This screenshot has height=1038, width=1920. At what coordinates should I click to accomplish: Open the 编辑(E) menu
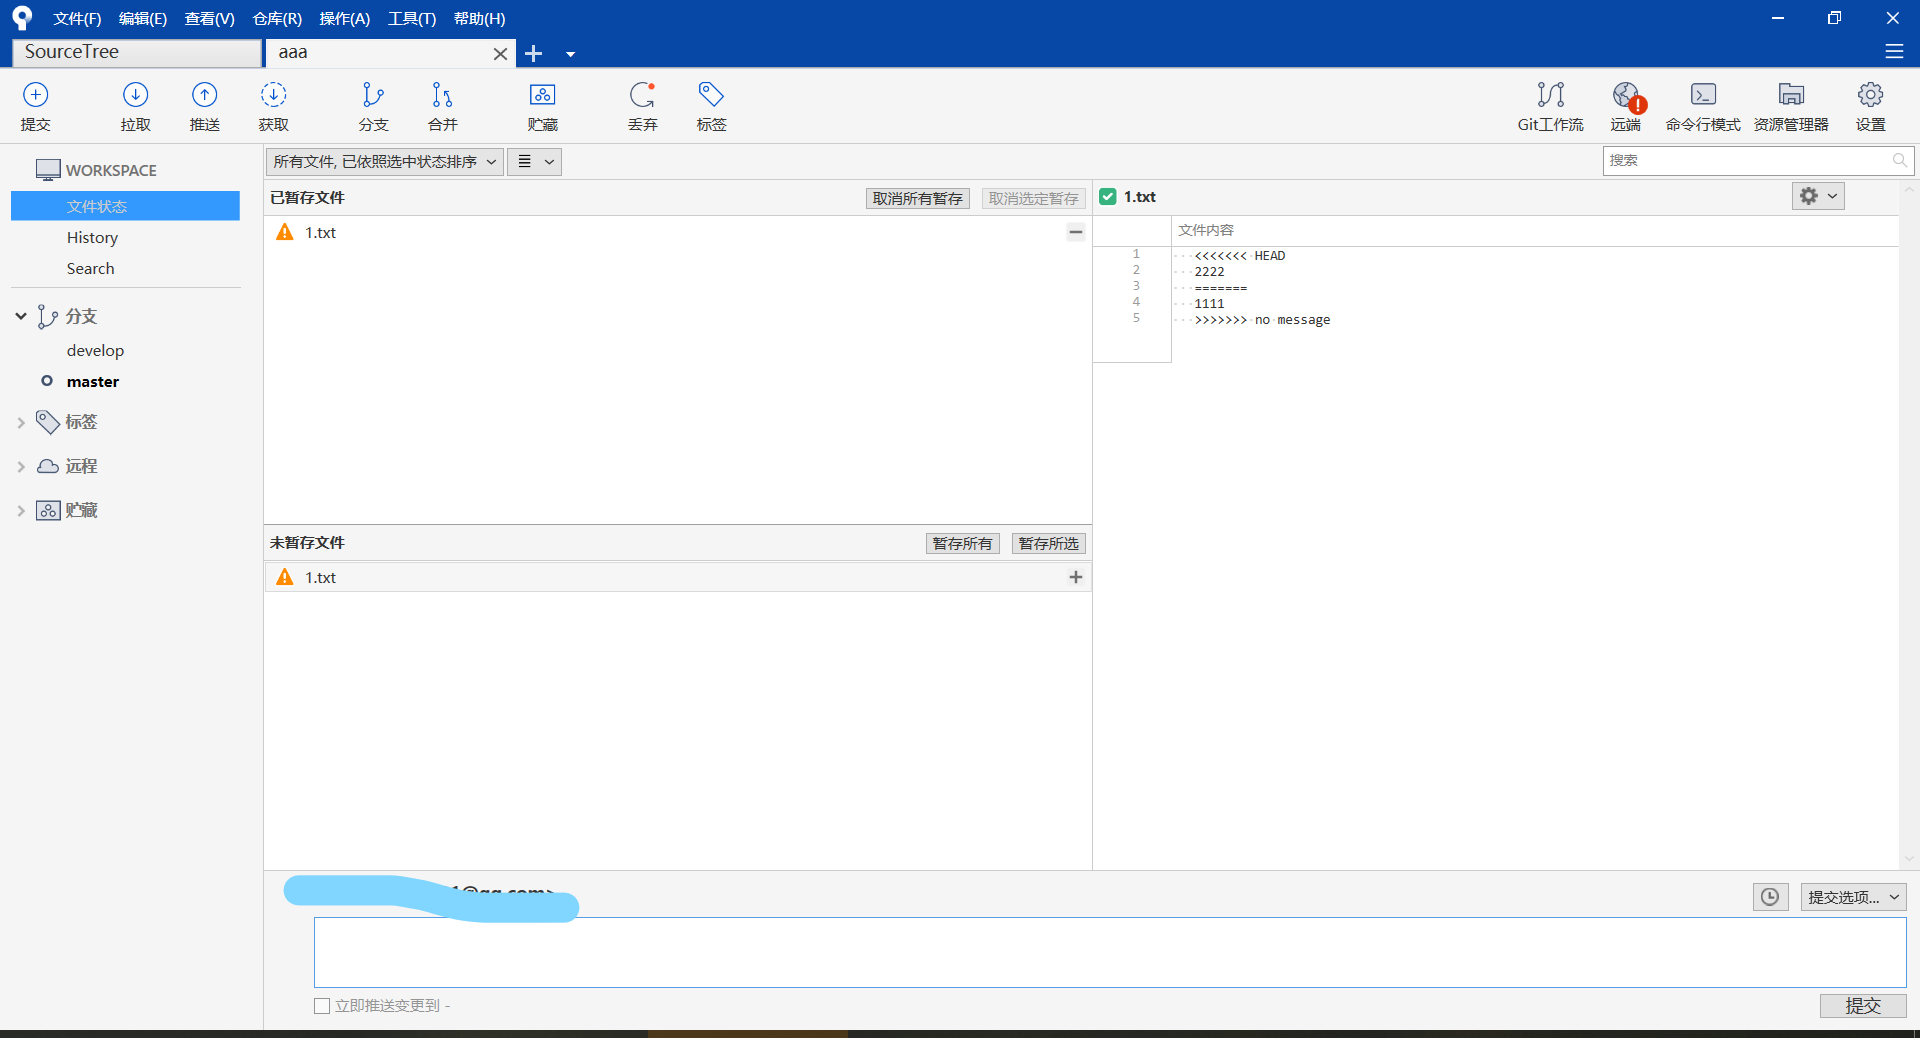pos(143,19)
